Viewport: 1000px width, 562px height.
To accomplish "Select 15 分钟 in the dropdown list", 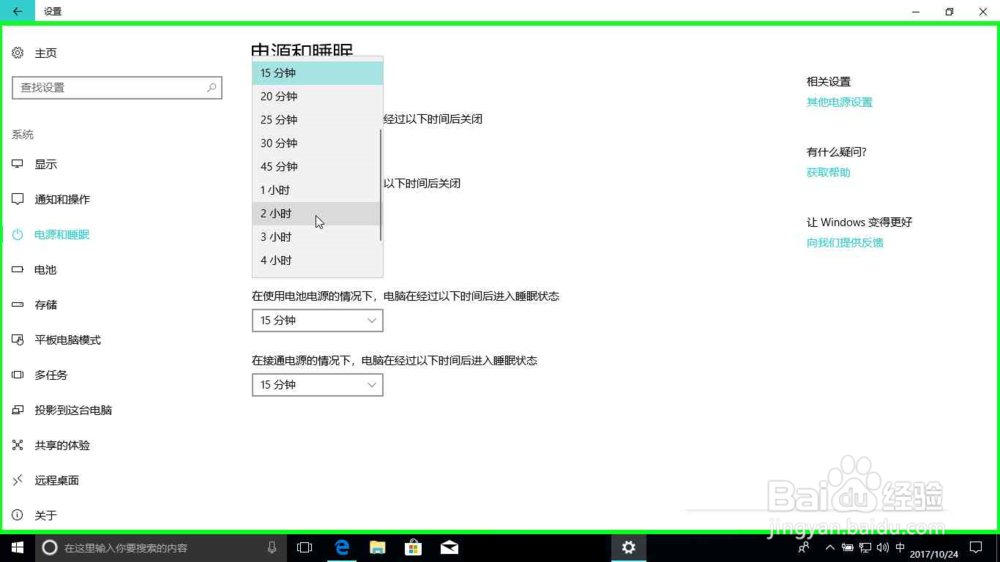I will tap(318, 73).
